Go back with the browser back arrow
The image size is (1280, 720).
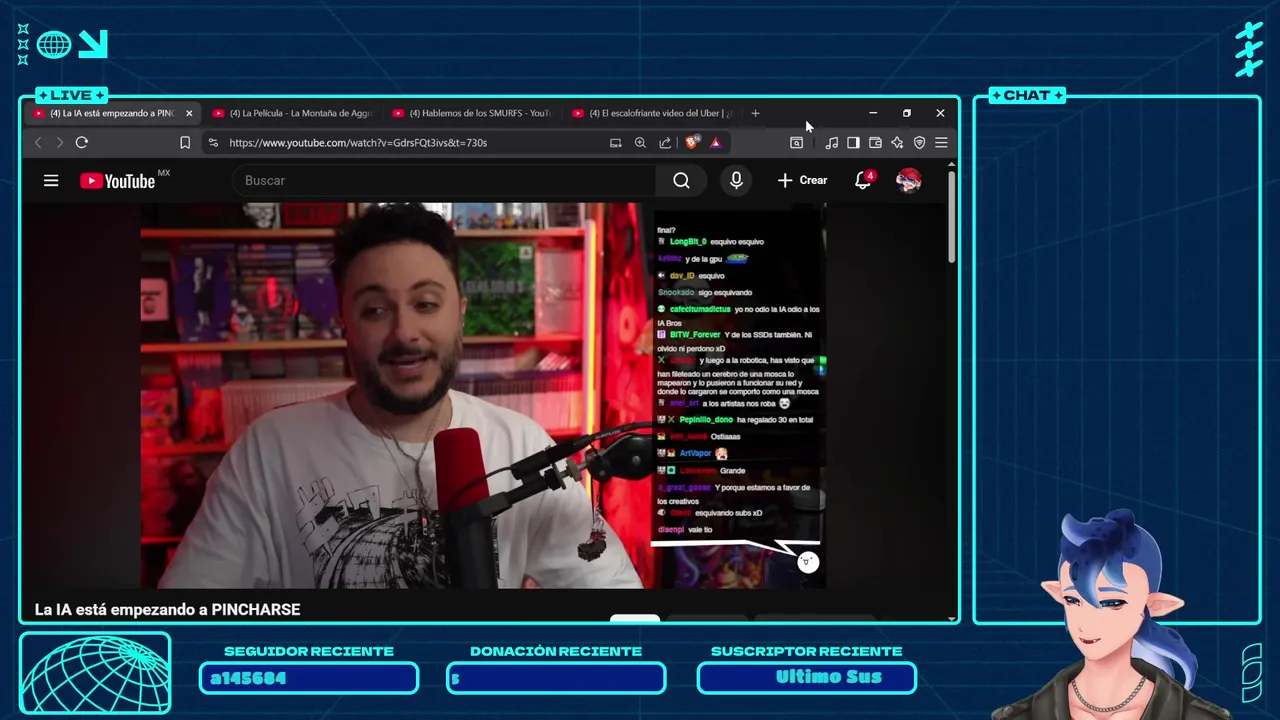click(x=39, y=143)
